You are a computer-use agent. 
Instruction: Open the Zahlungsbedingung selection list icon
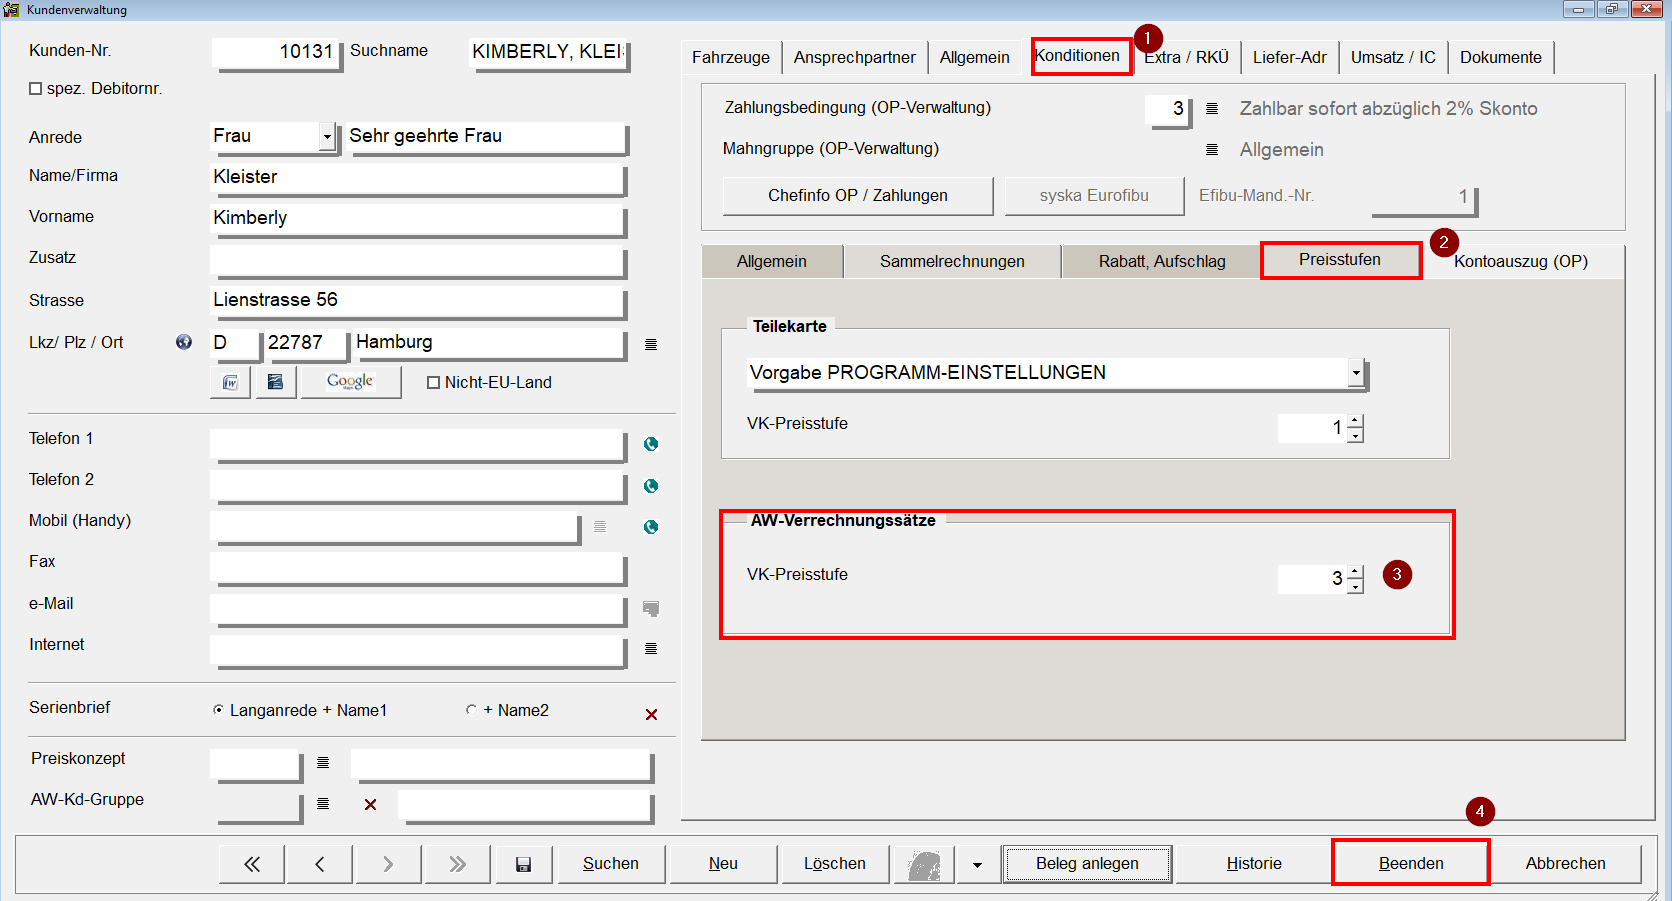1212,109
